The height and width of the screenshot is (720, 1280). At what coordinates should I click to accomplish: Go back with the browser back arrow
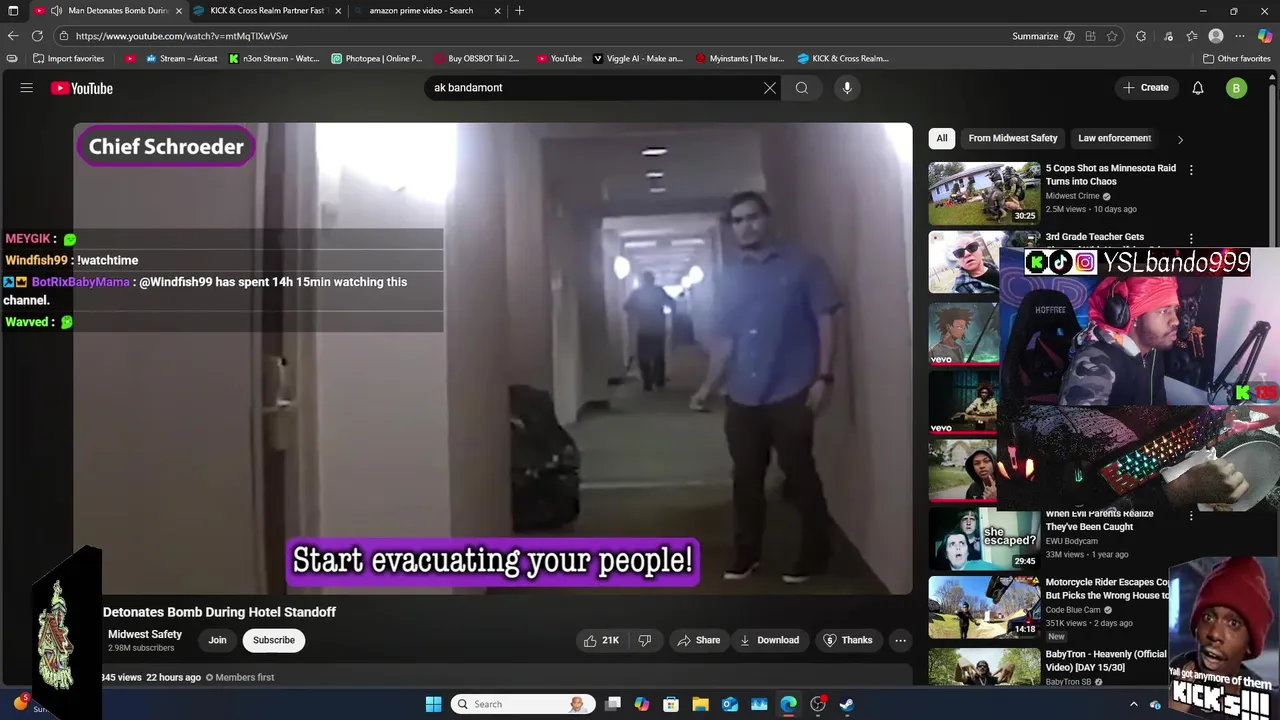tap(12, 36)
